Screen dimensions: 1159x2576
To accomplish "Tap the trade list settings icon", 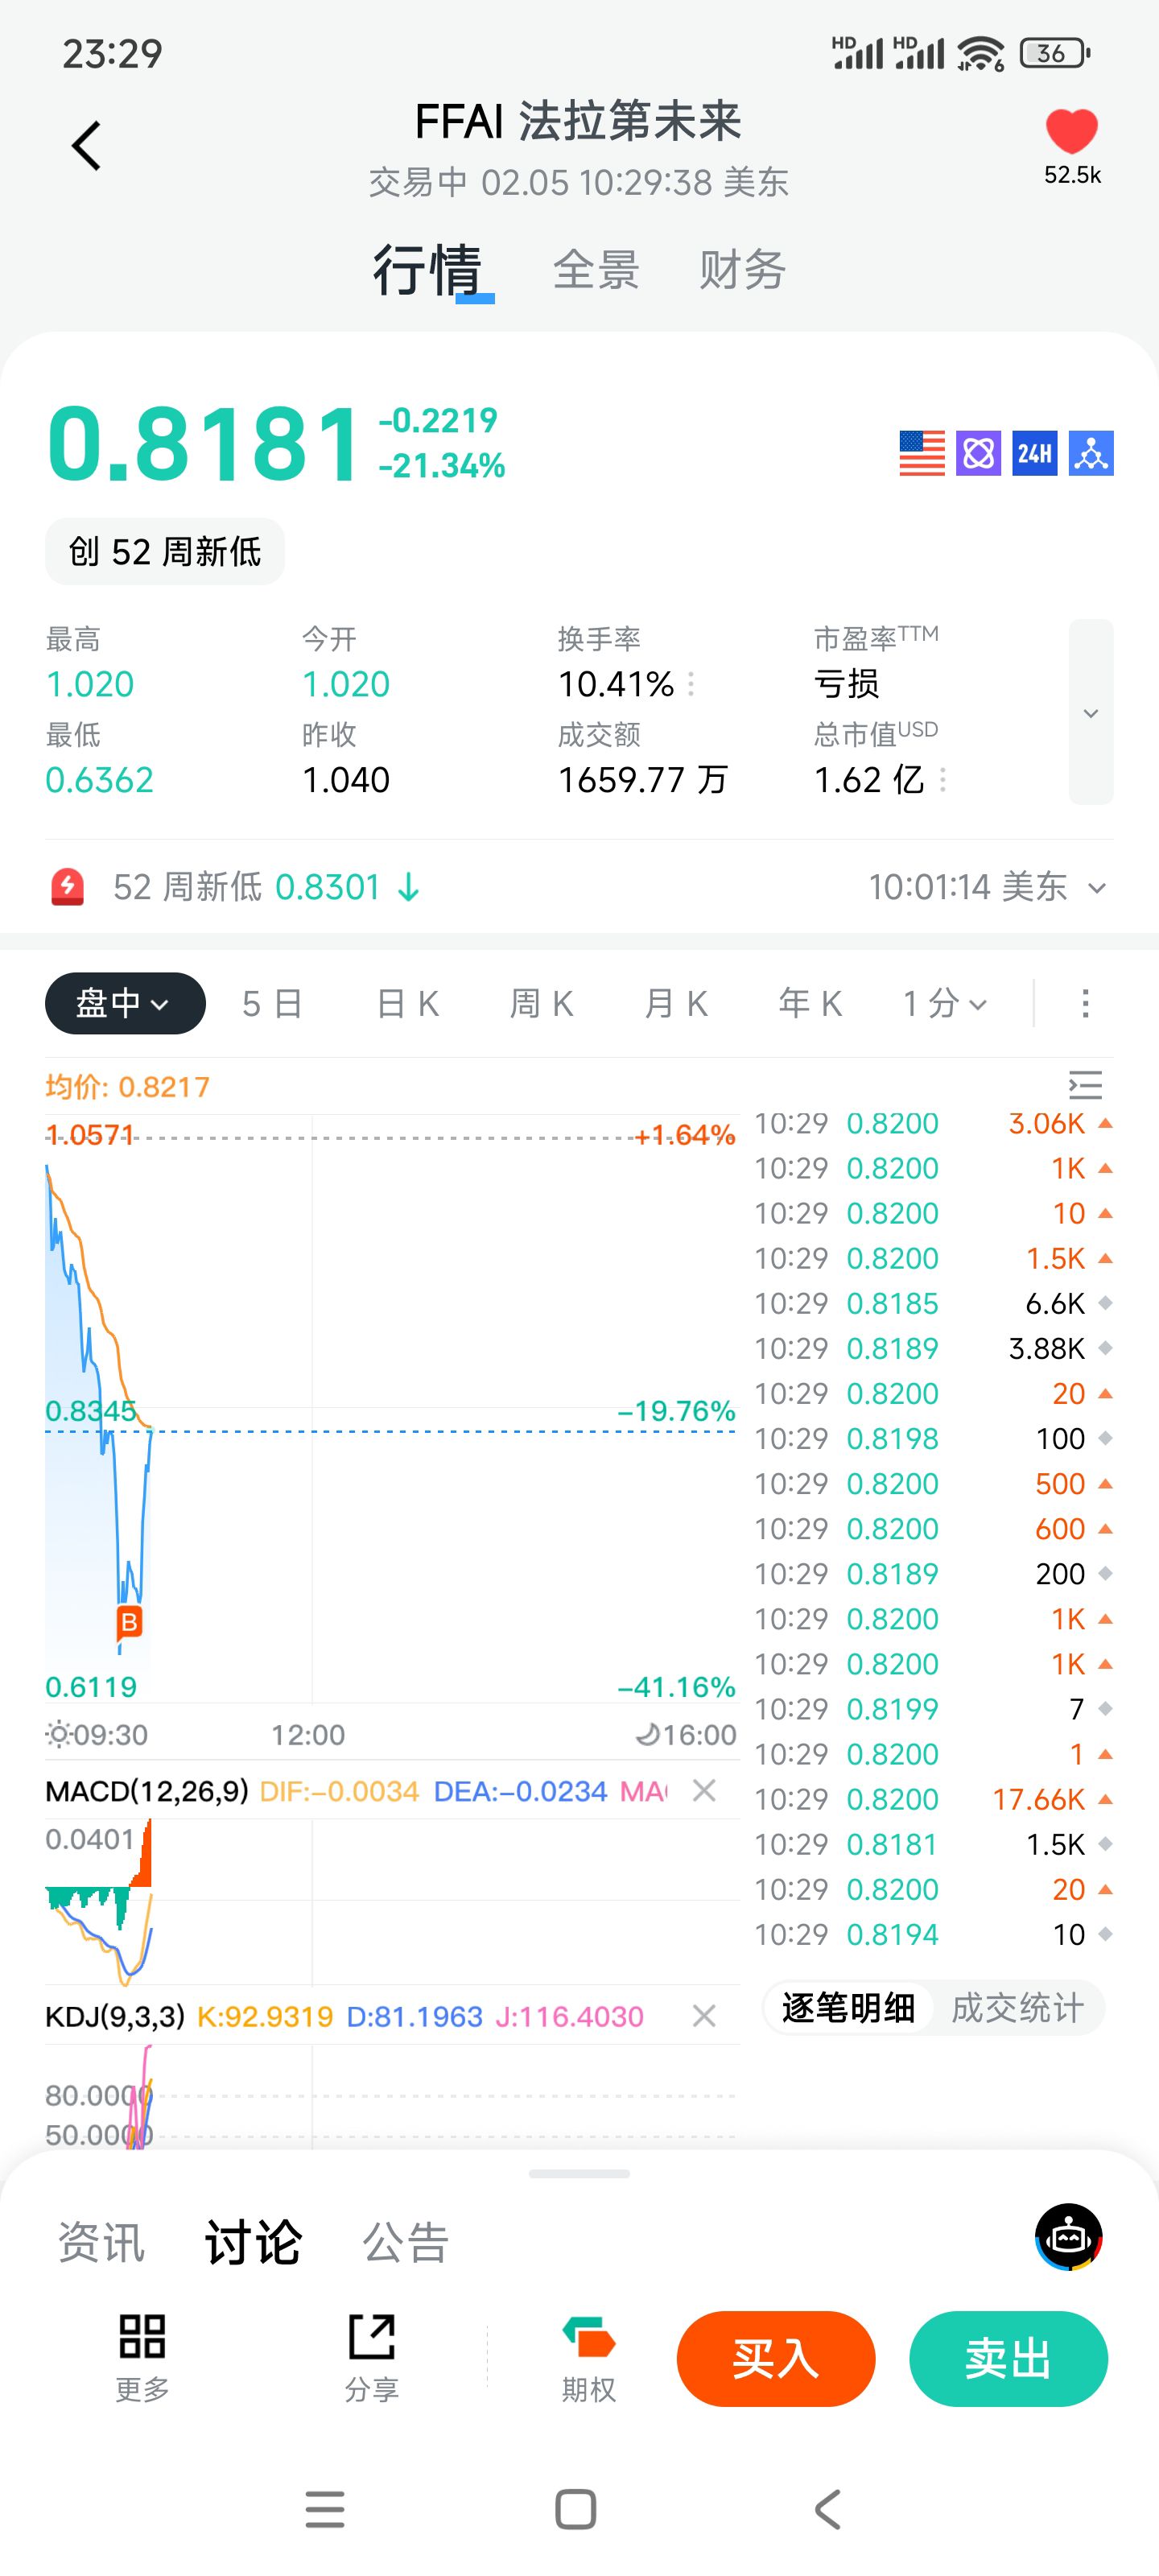I will coord(1085,1085).
